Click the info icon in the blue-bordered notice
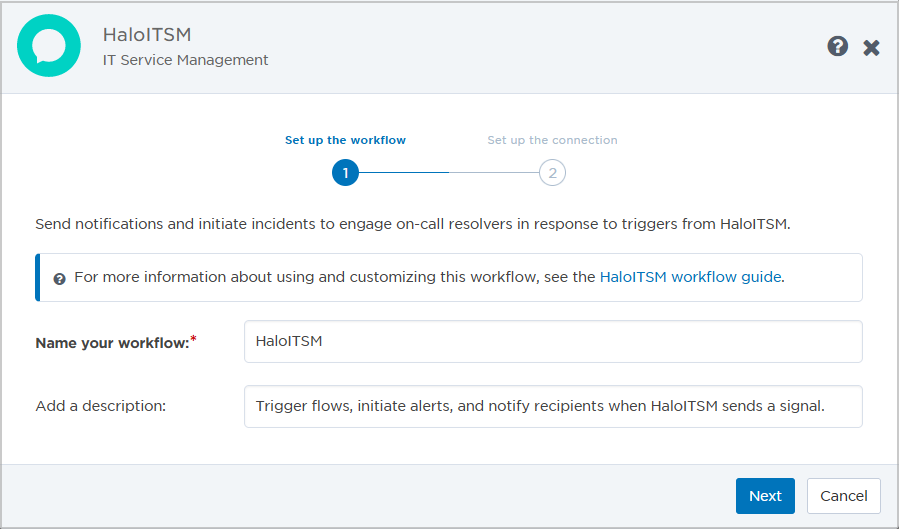The image size is (899, 529). coord(60,279)
